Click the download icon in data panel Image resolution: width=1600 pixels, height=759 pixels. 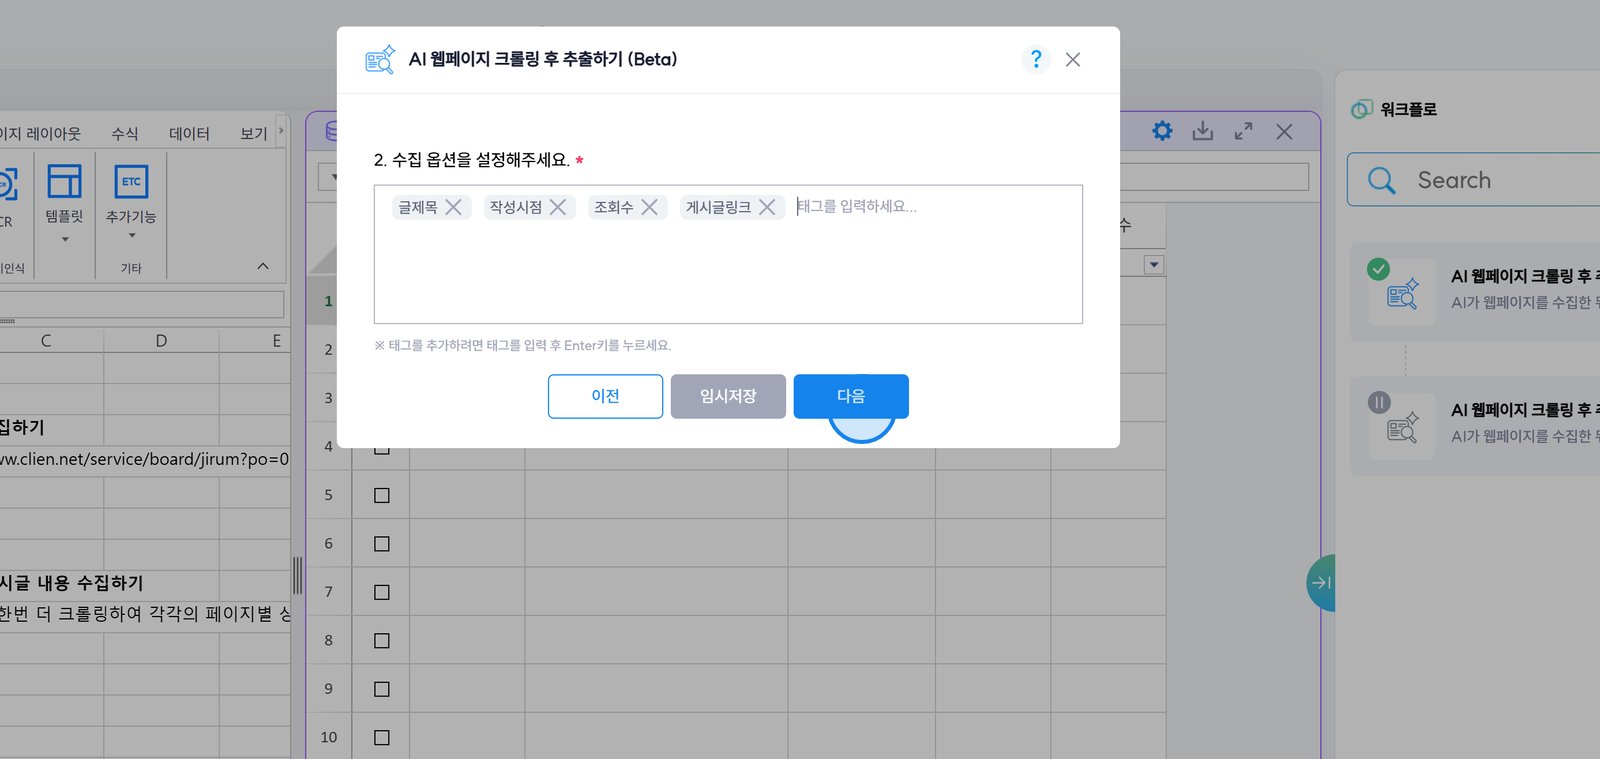coord(1203,131)
